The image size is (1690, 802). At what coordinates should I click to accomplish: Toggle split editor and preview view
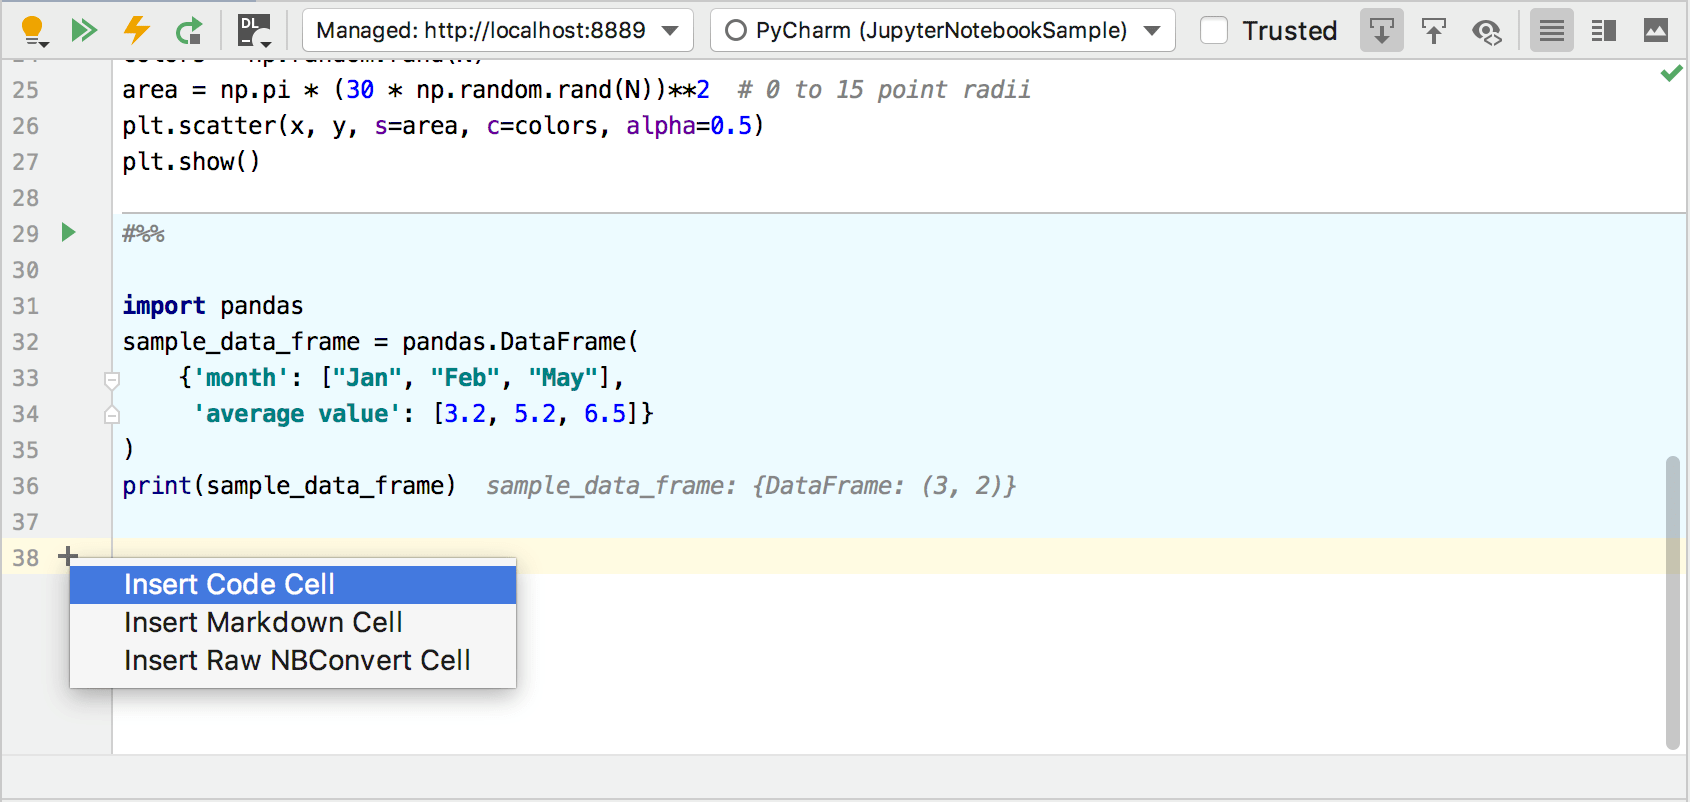pyautogui.click(x=1603, y=31)
